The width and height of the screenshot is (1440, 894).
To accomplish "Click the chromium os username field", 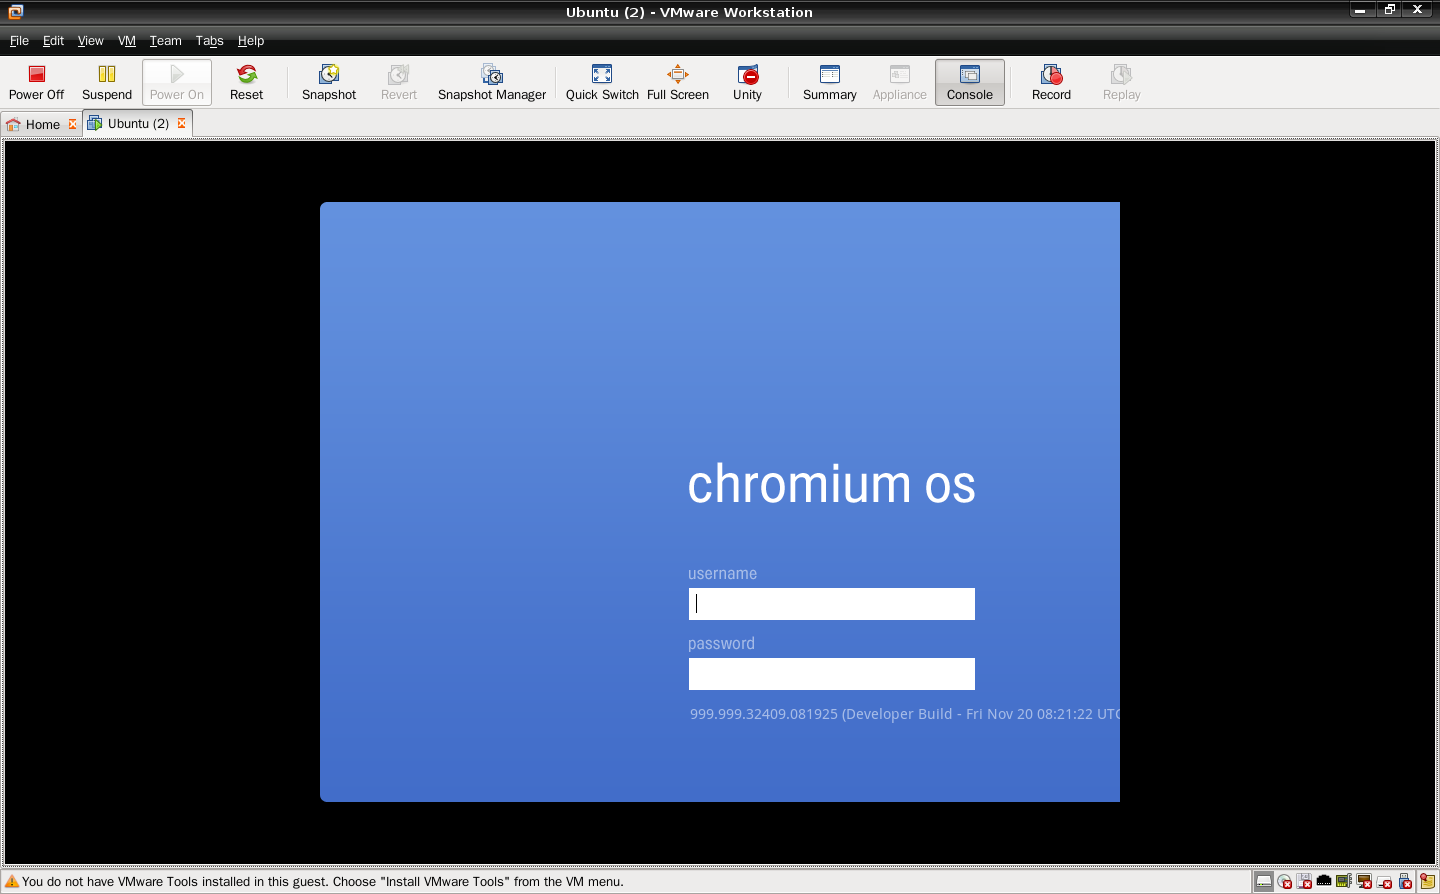I will [x=831, y=603].
